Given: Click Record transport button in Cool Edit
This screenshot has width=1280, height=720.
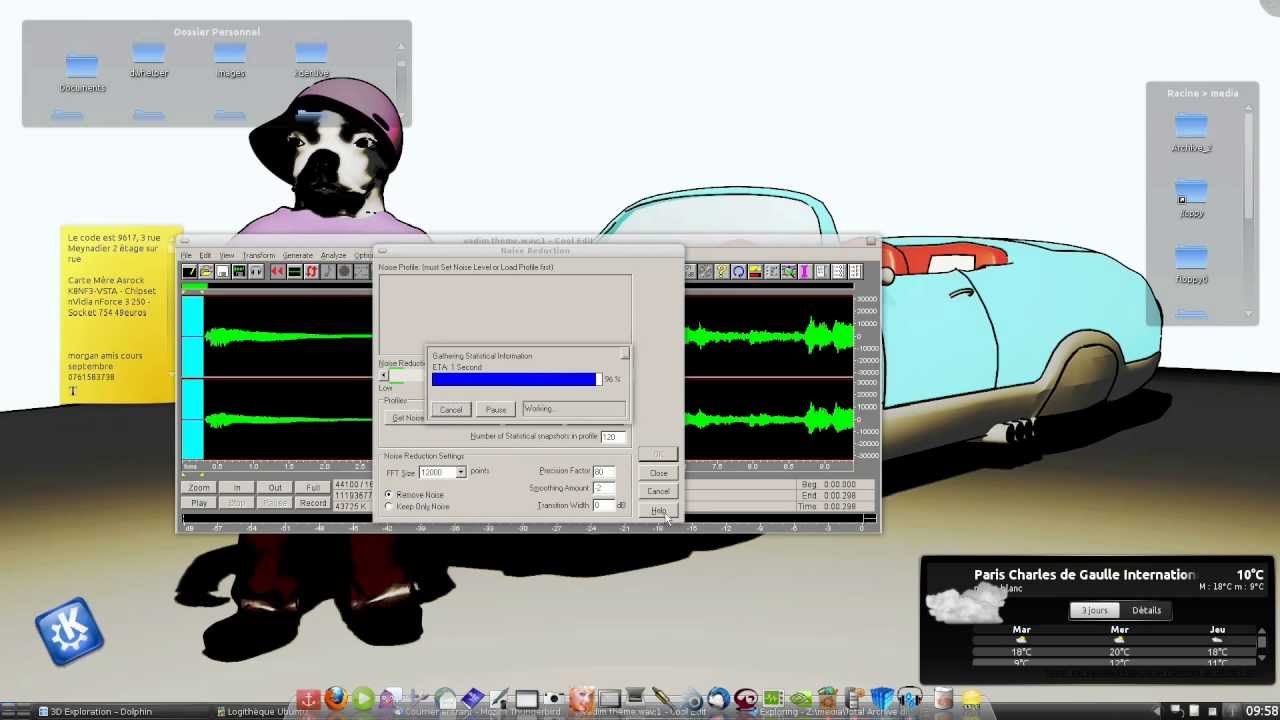Looking at the screenshot, I should tap(313, 503).
